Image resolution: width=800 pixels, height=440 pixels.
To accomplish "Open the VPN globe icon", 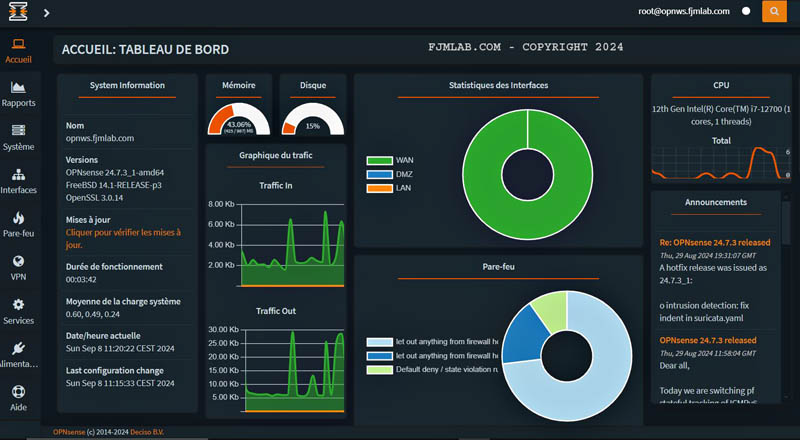I will (x=18, y=262).
